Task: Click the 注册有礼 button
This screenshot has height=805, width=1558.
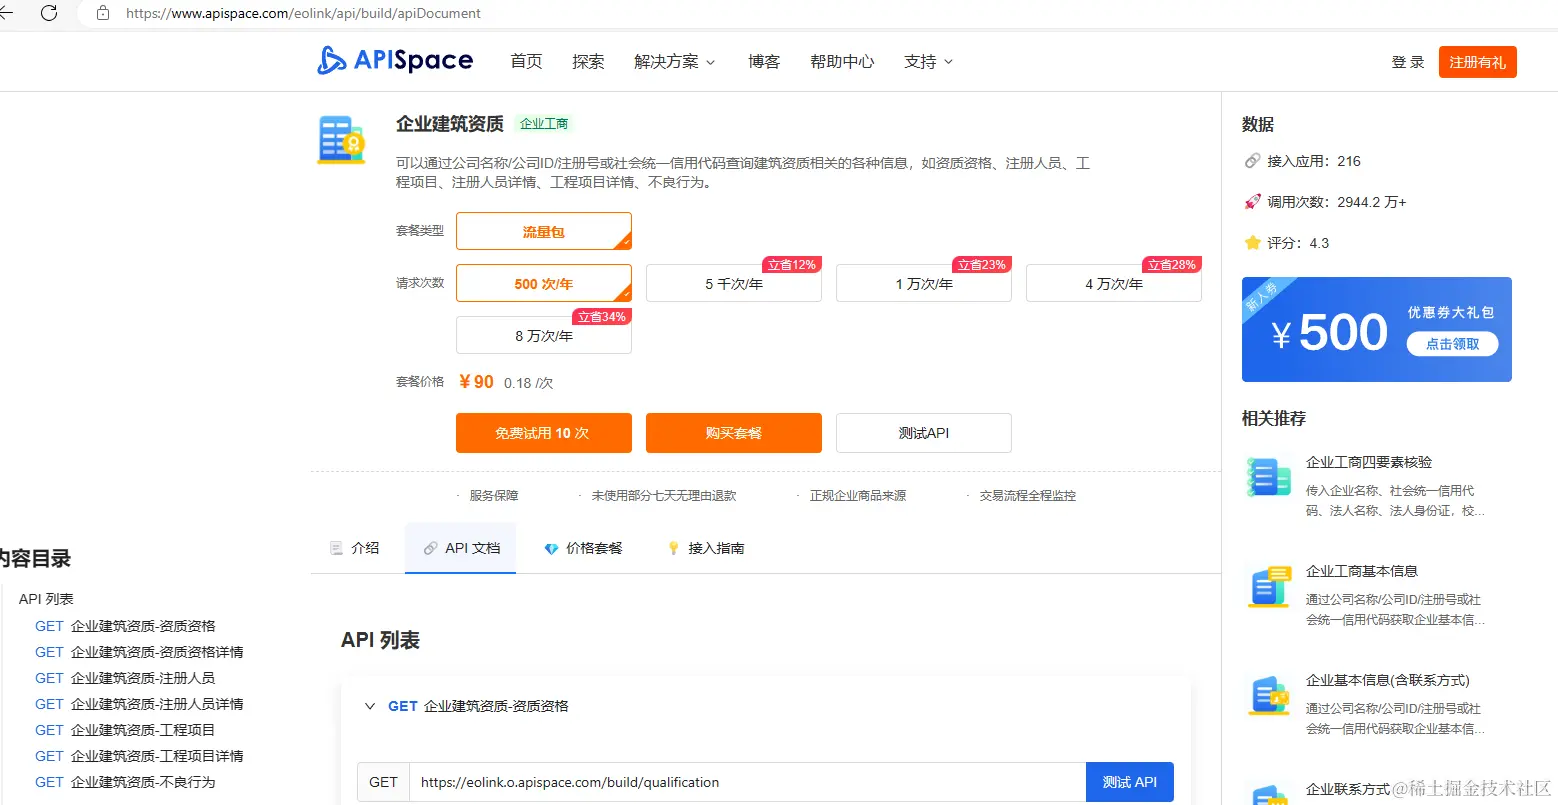Action: [1478, 62]
